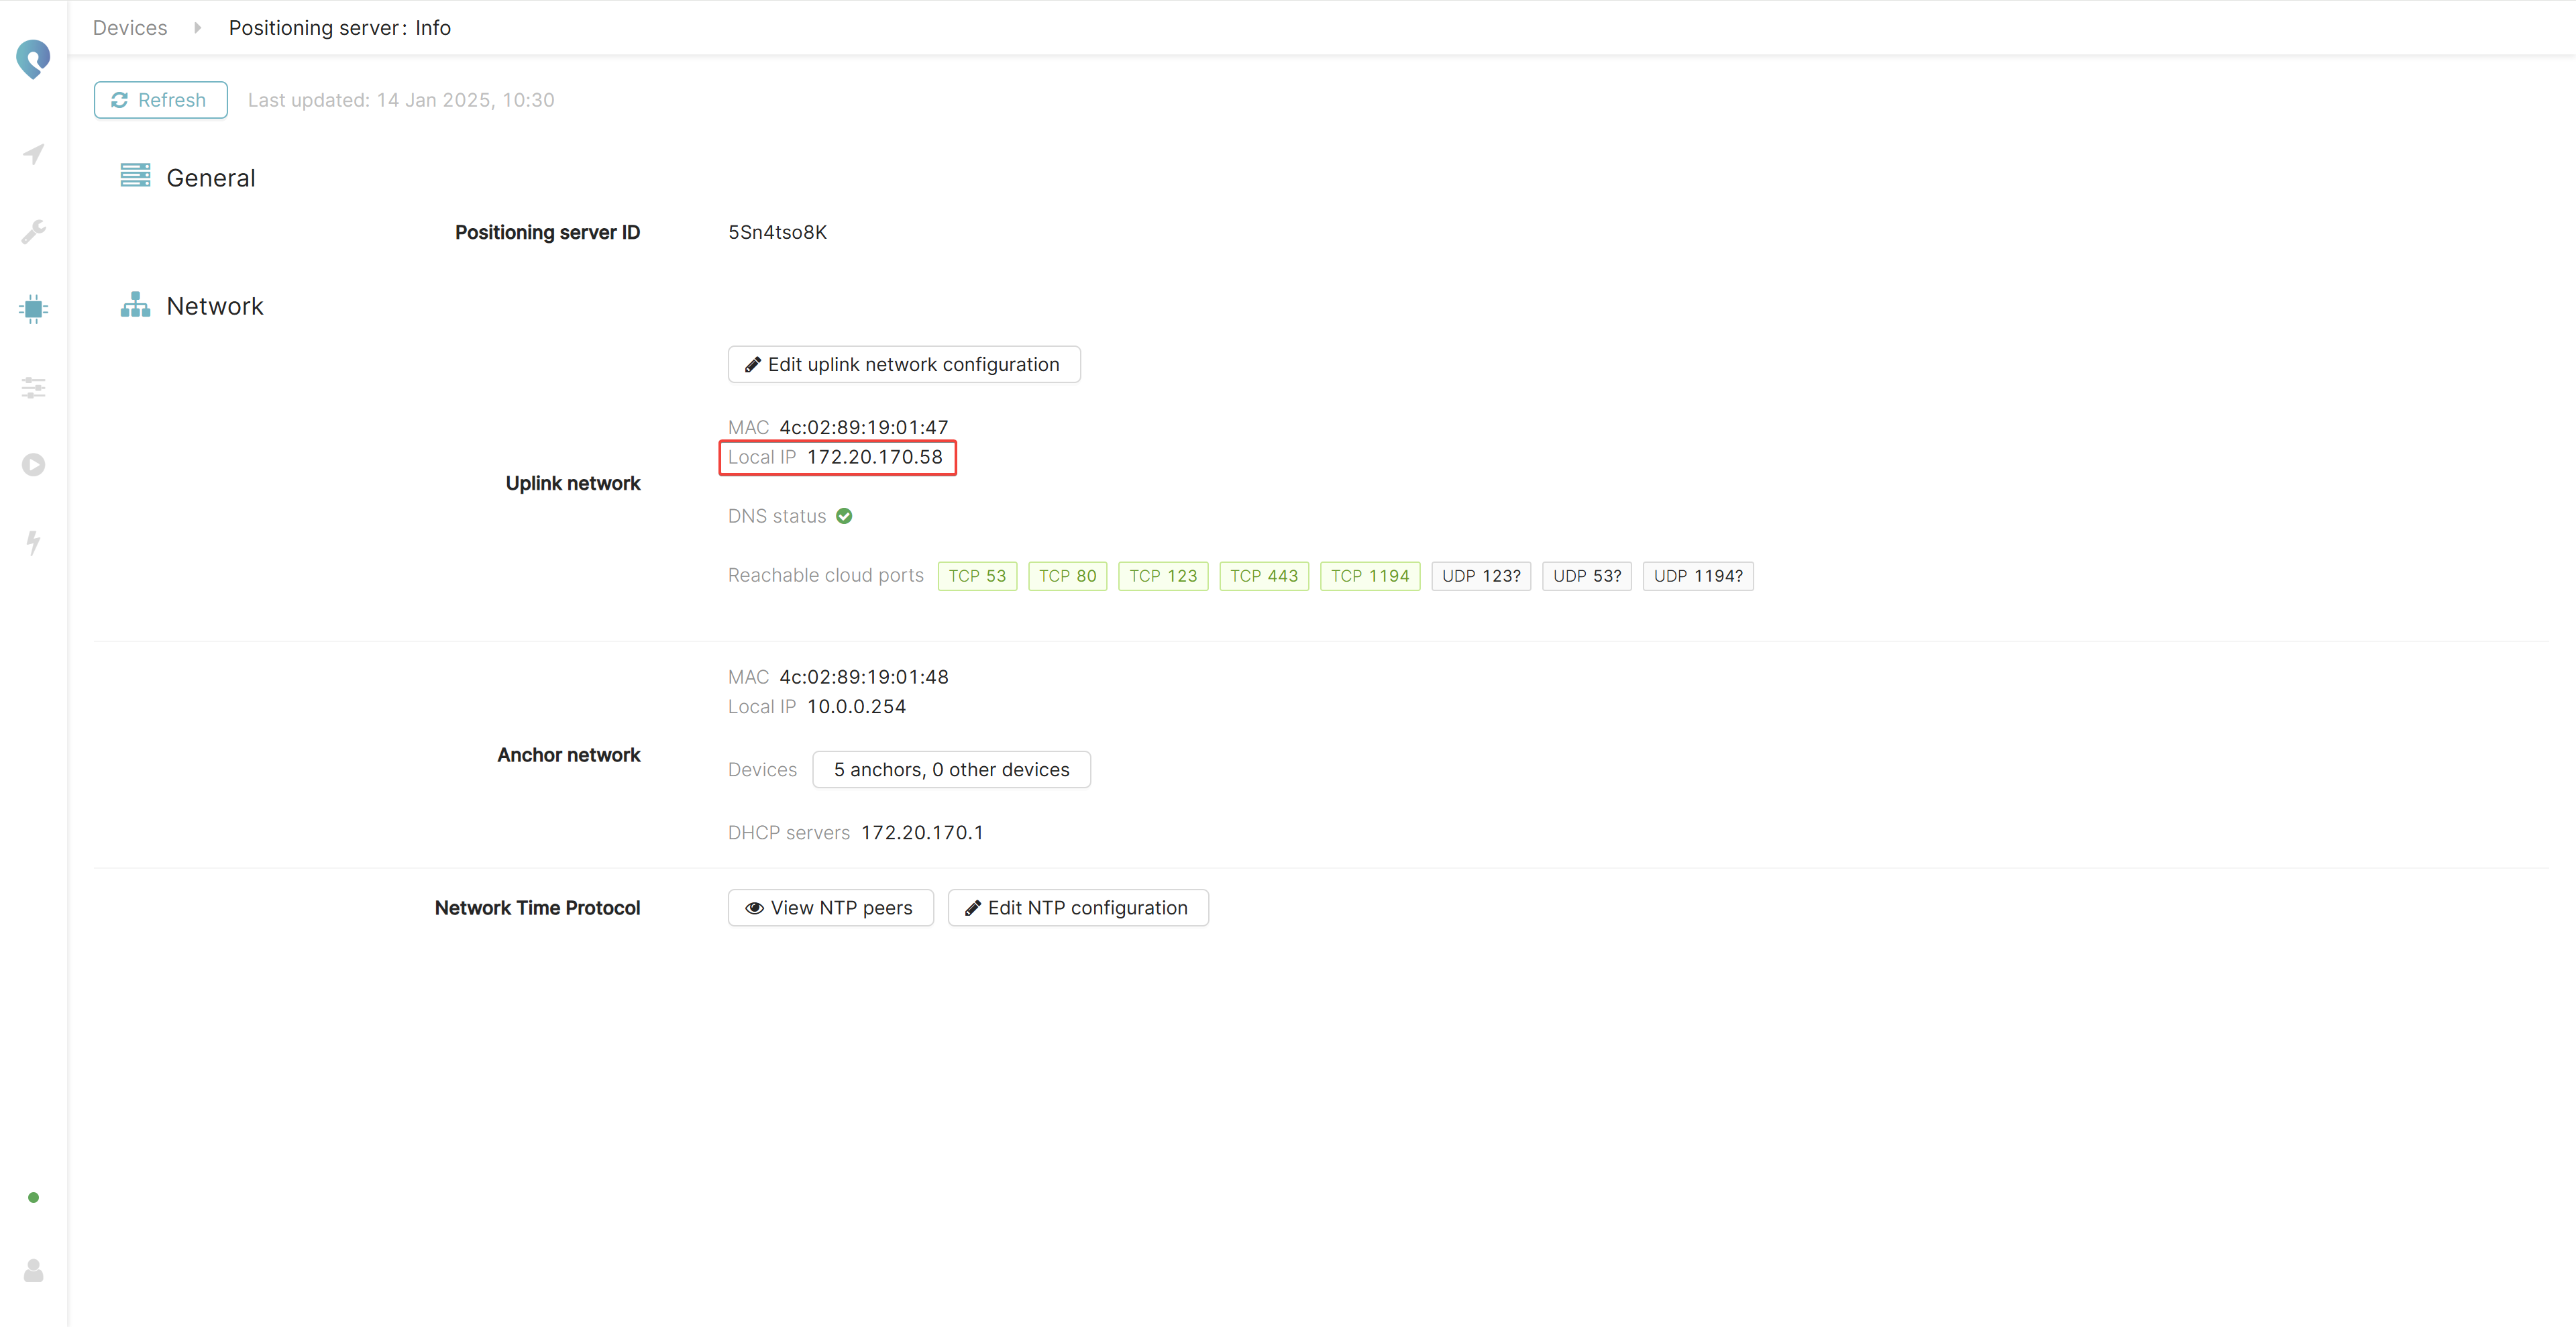Image resolution: width=2576 pixels, height=1327 pixels.
Task: Click the play circle sidebar icon
Action: click(x=33, y=465)
